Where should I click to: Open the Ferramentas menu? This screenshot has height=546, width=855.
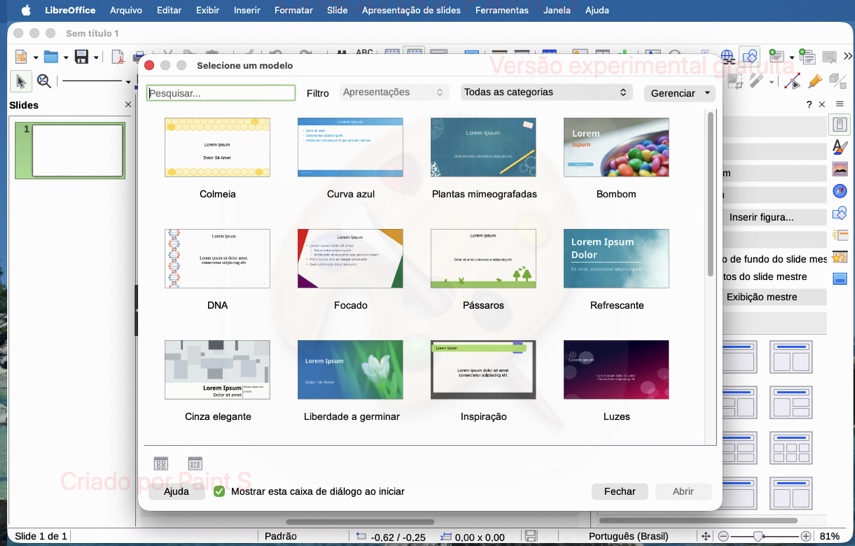click(502, 10)
